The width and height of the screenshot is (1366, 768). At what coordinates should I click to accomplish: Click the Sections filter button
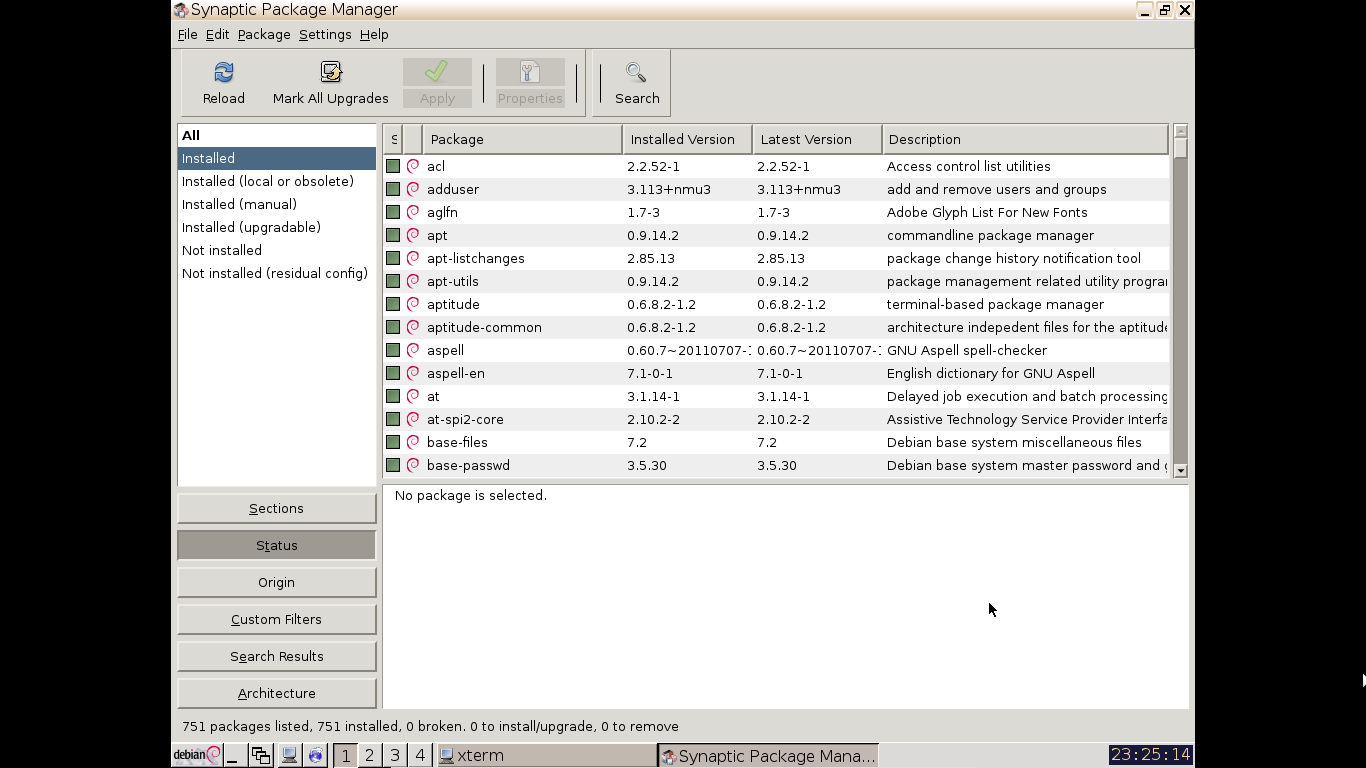277,509
